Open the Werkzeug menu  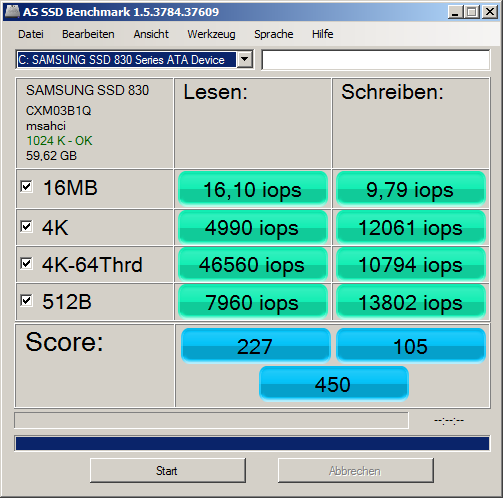click(x=211, y=34)
